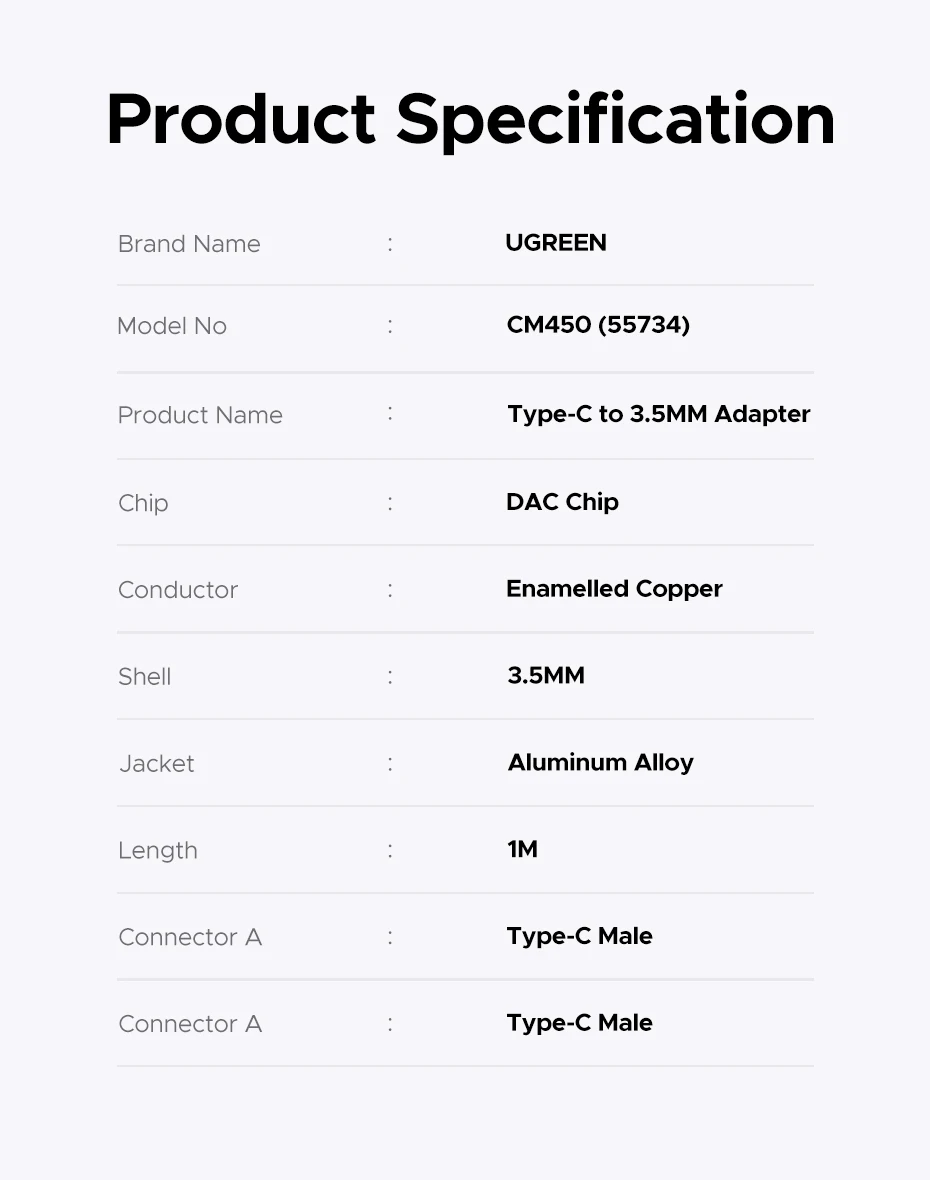Click the Enamelled Copper value
This screenshot has width=930, height=1180.
[614, 589]
